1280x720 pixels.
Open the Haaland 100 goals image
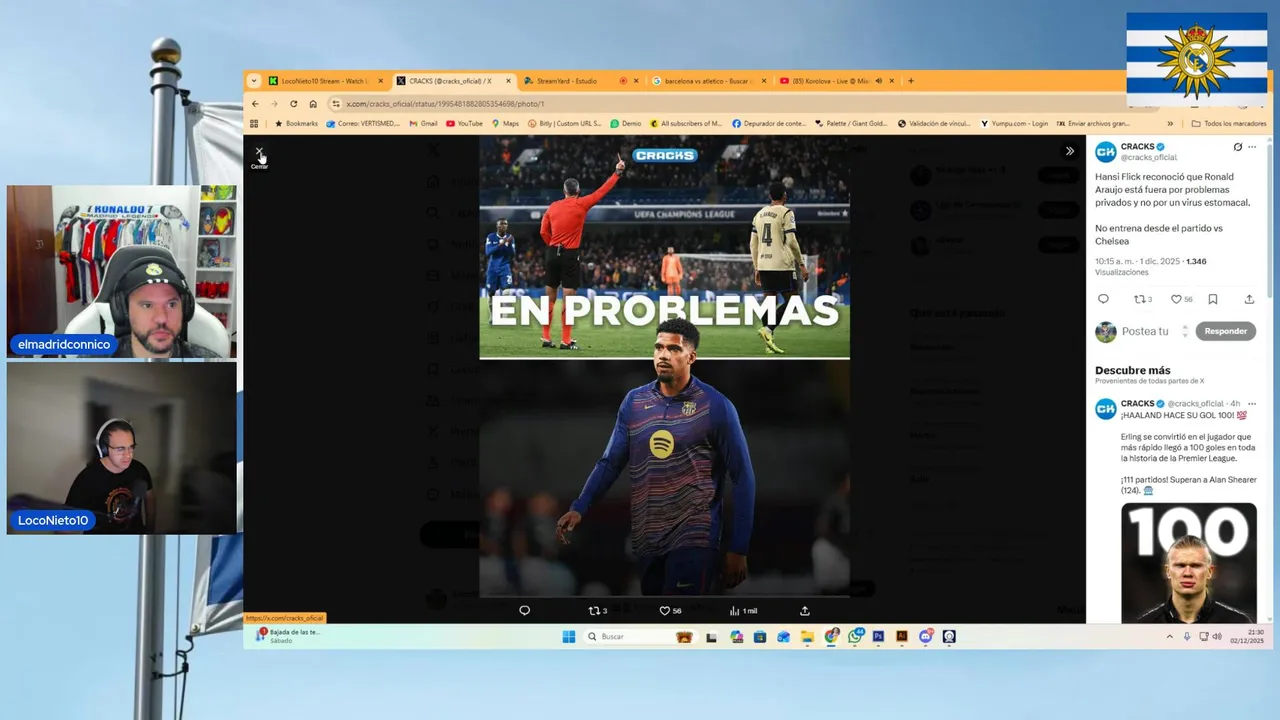(x=1189, y=563)
